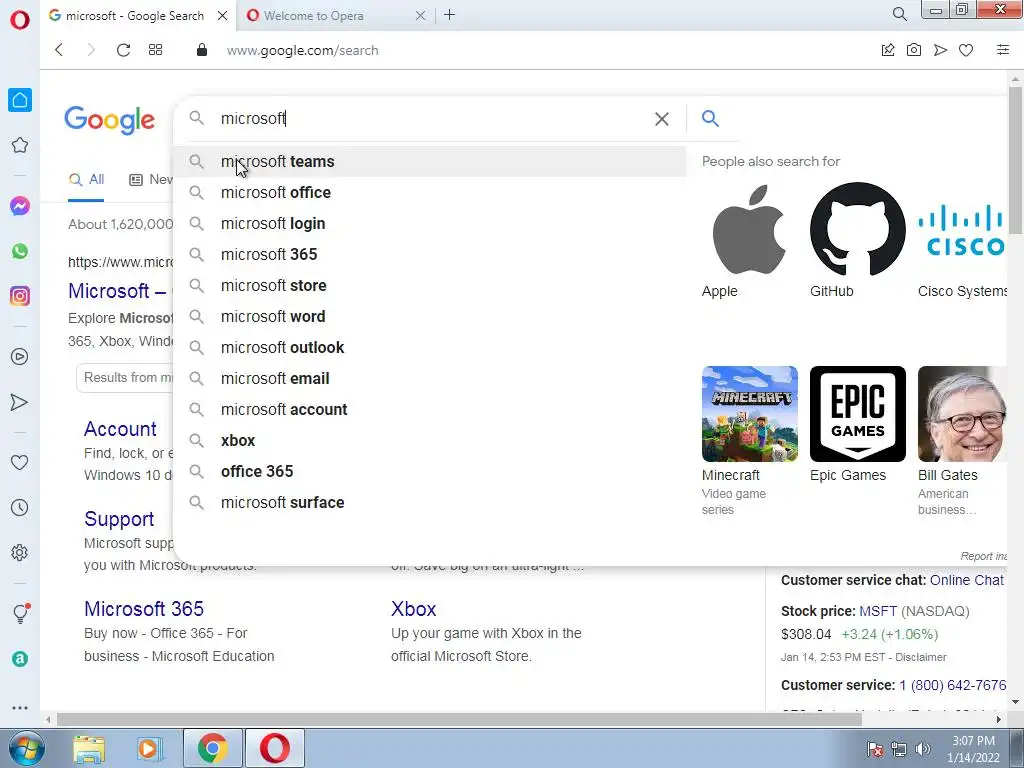Choose suggestion 'microsoft surface'

click(430, 502)
